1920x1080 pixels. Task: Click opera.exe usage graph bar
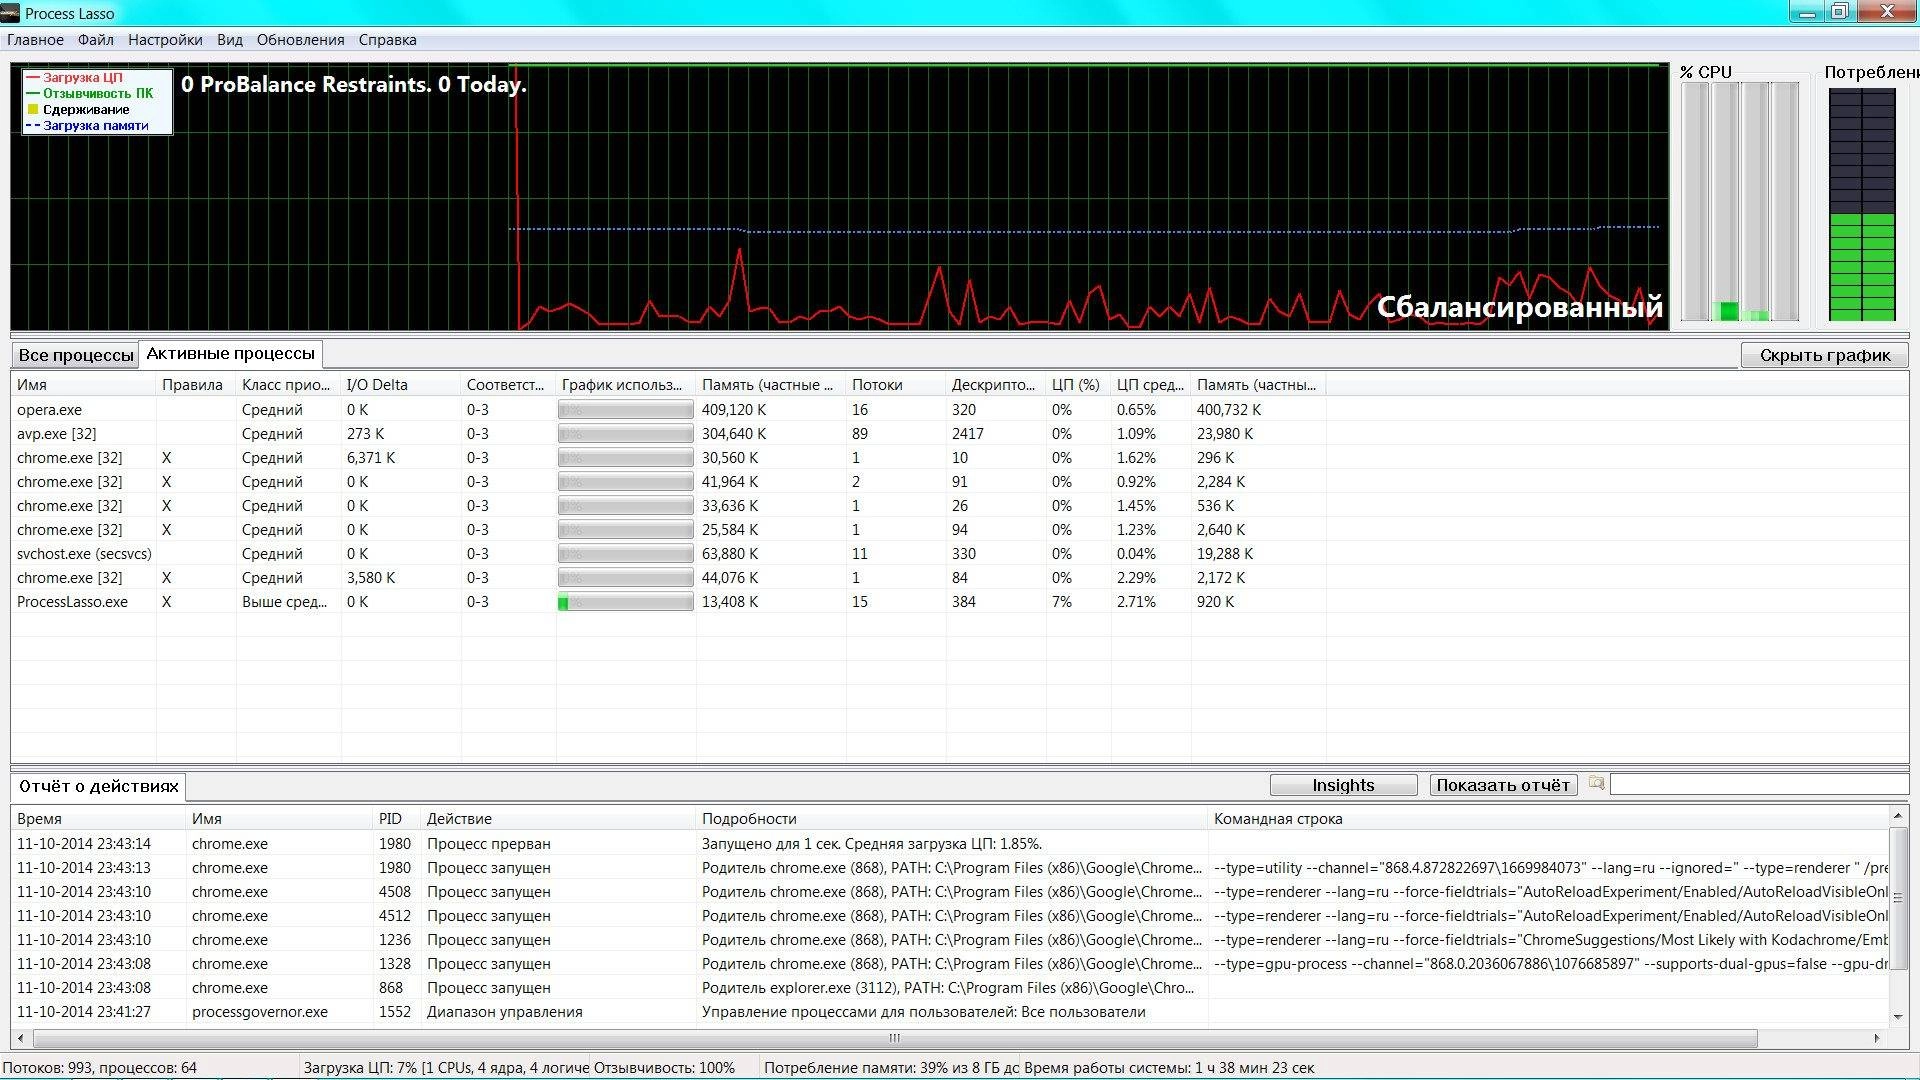coord(625,410)
